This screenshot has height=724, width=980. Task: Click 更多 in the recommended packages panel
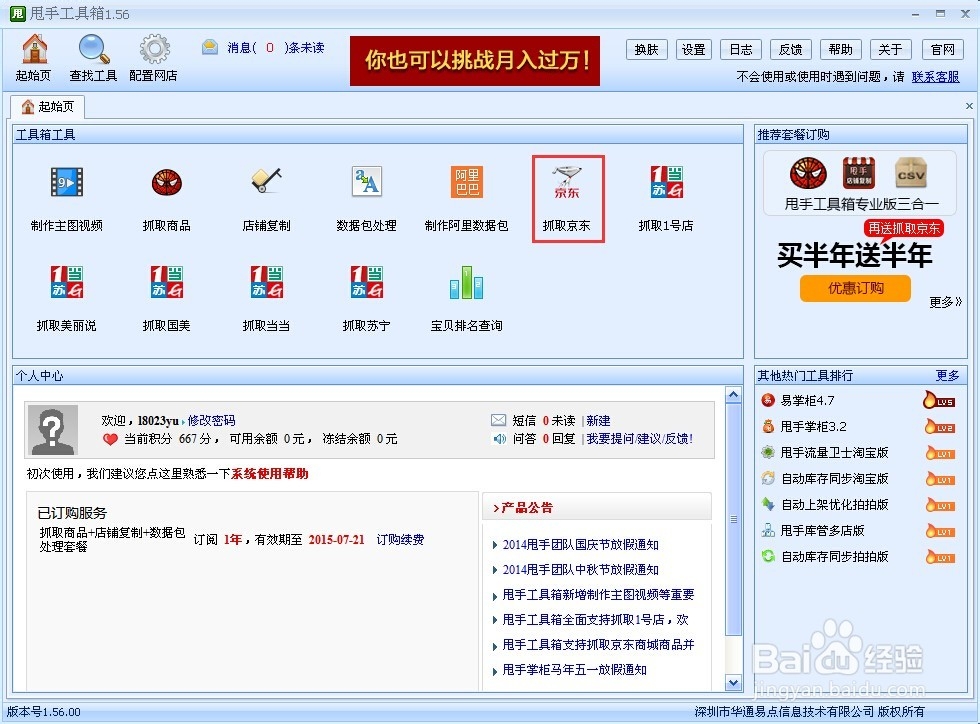tap(945, 303)
